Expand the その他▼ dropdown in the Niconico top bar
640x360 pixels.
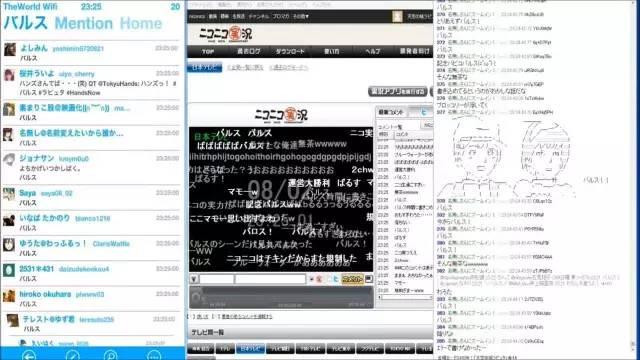tap(301, 17)
